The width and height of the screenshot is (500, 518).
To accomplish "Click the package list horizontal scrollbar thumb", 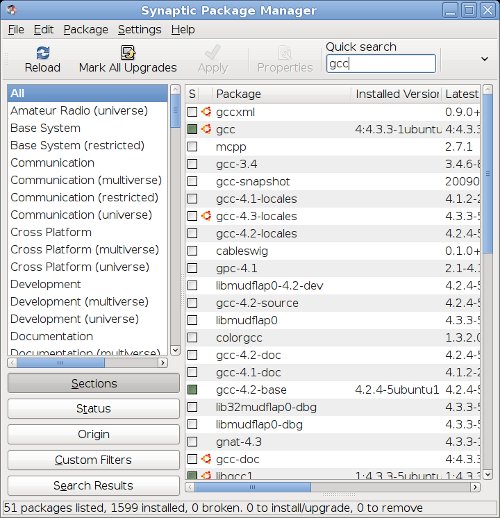I will (252, 487).
